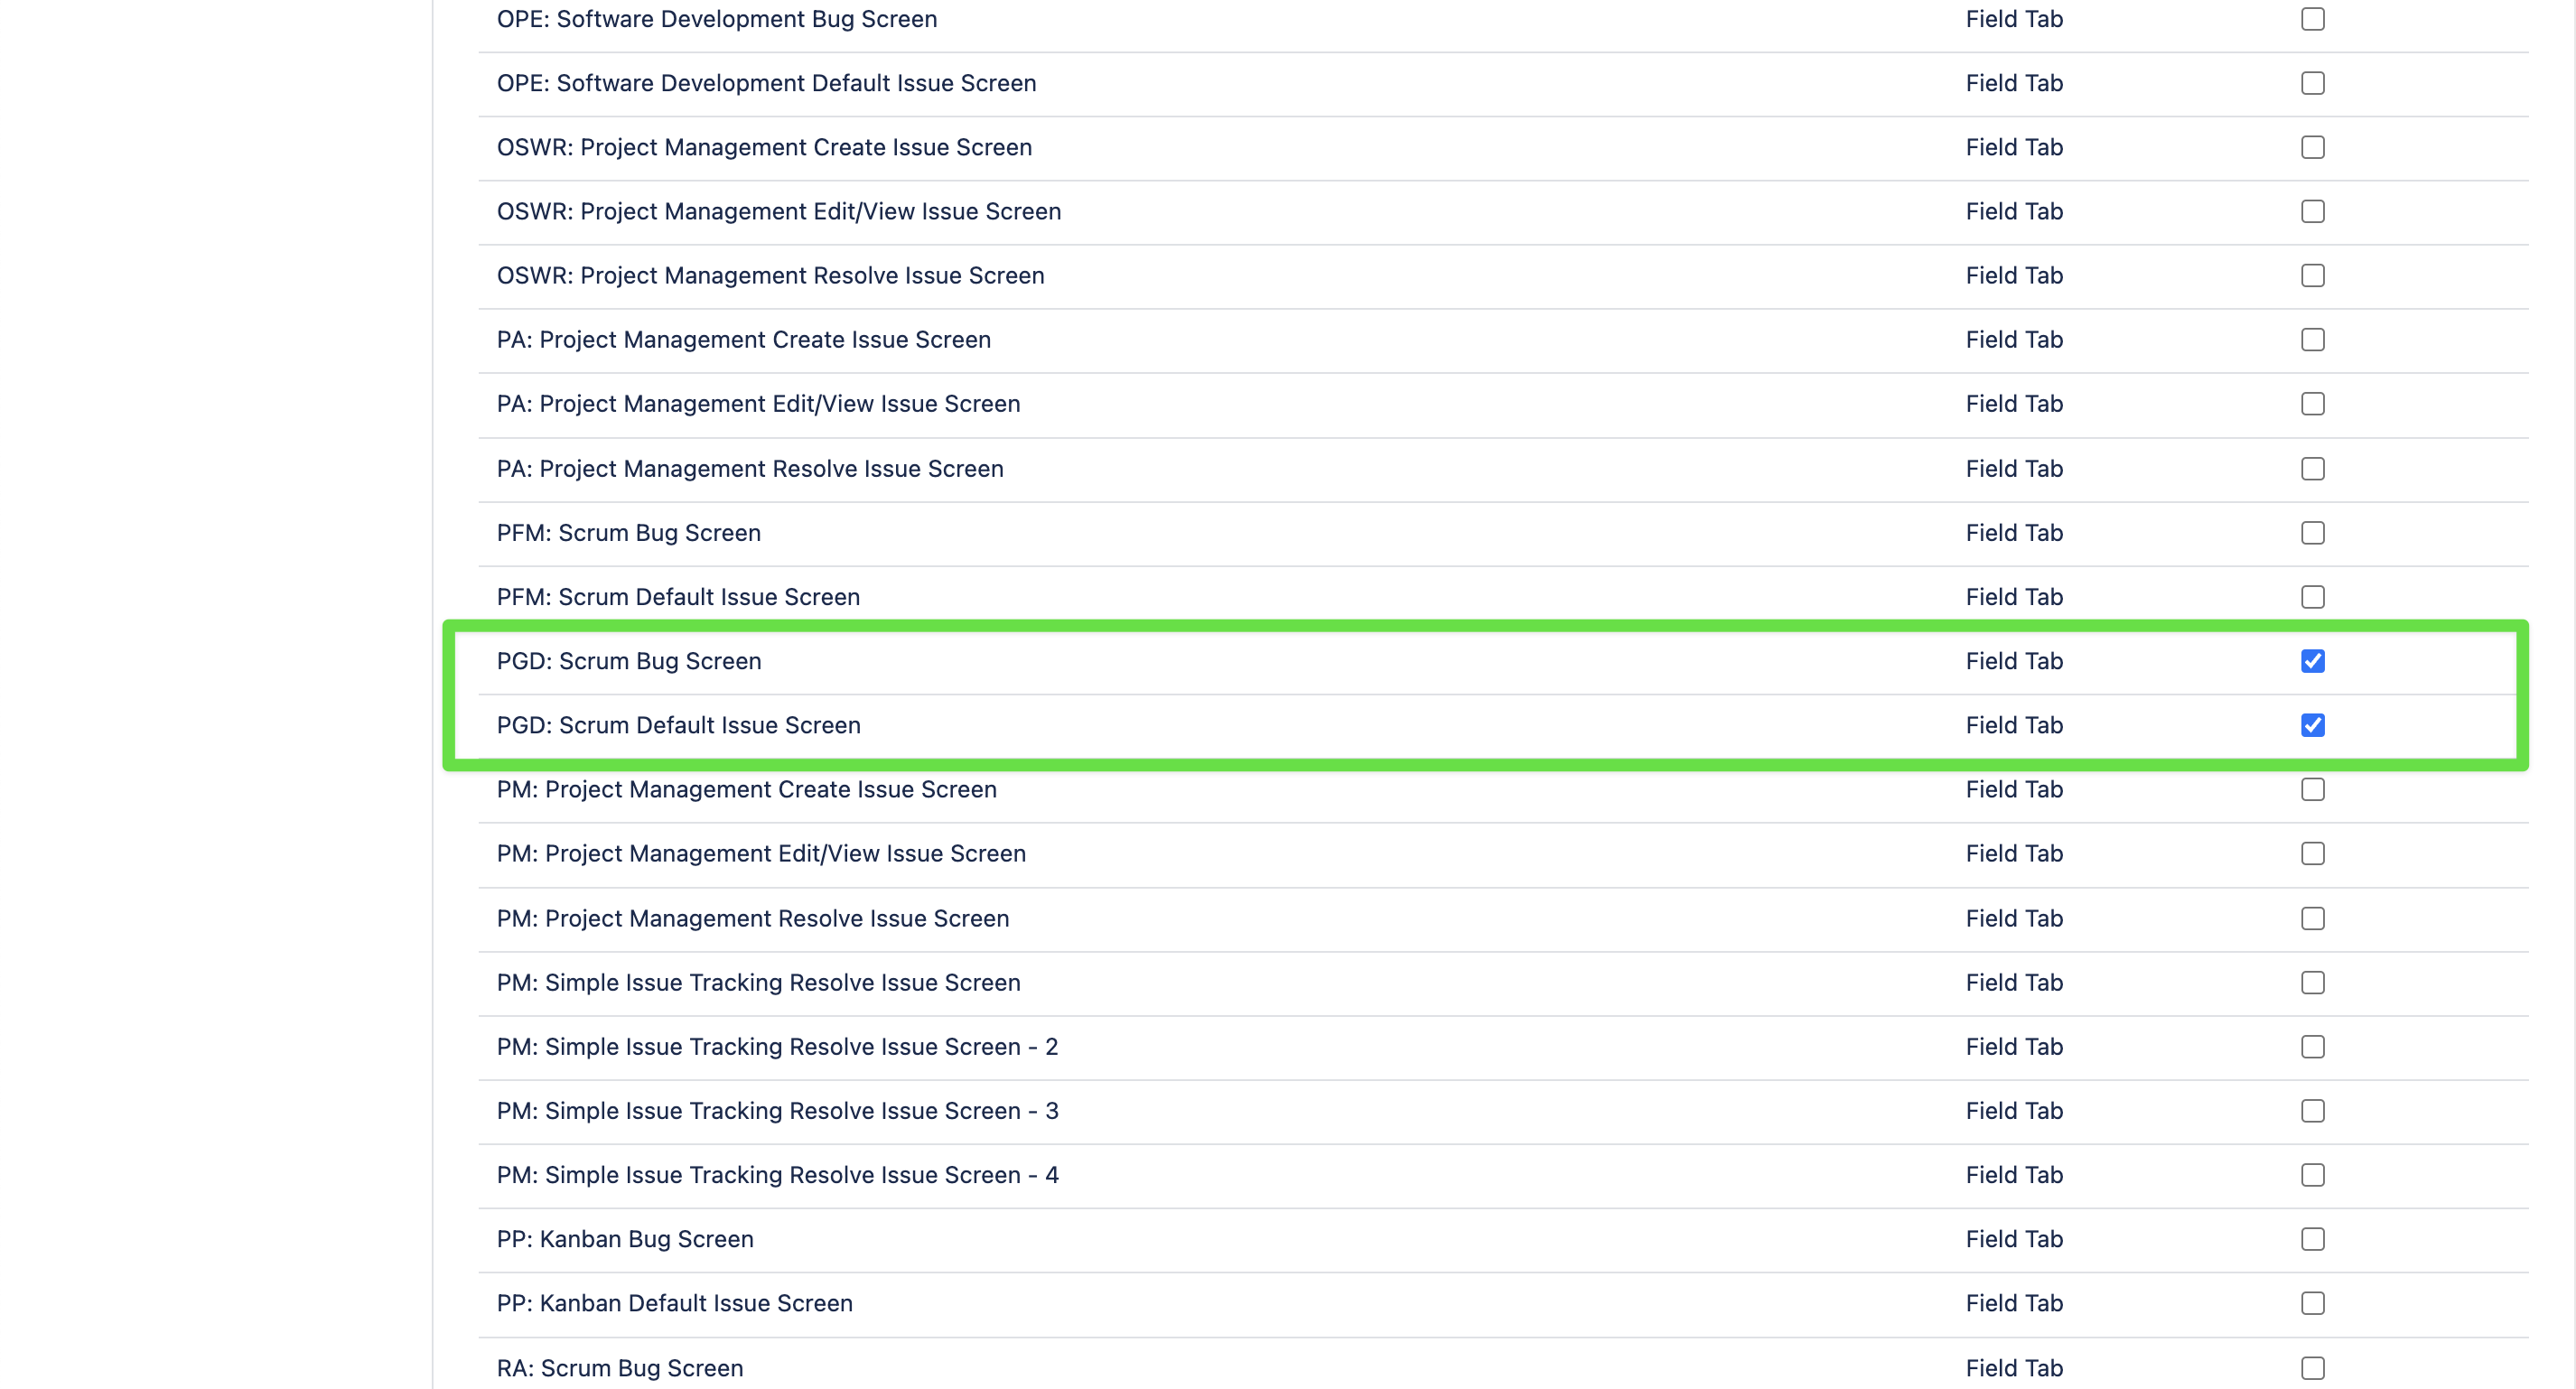This screenshot has width=2576, height=1389.
Task: Check OPE: Software Development Bug Screen checkbox
Action: coord(2312,19)
